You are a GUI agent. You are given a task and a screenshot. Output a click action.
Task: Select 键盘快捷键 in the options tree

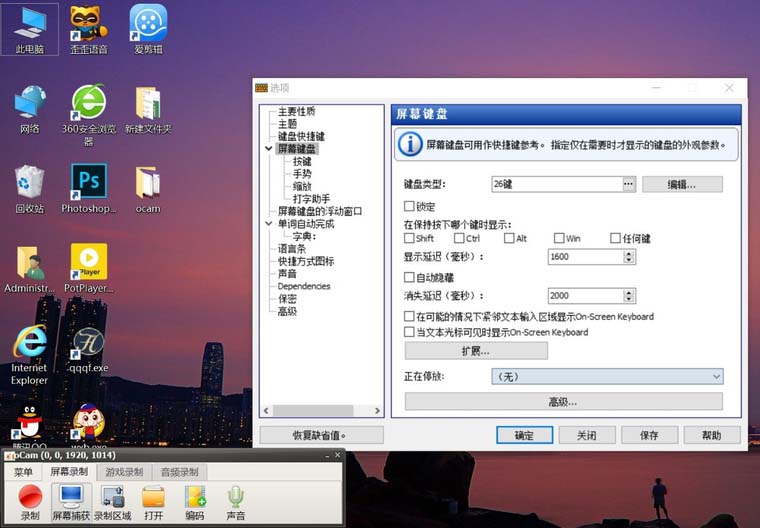[301, 136]
